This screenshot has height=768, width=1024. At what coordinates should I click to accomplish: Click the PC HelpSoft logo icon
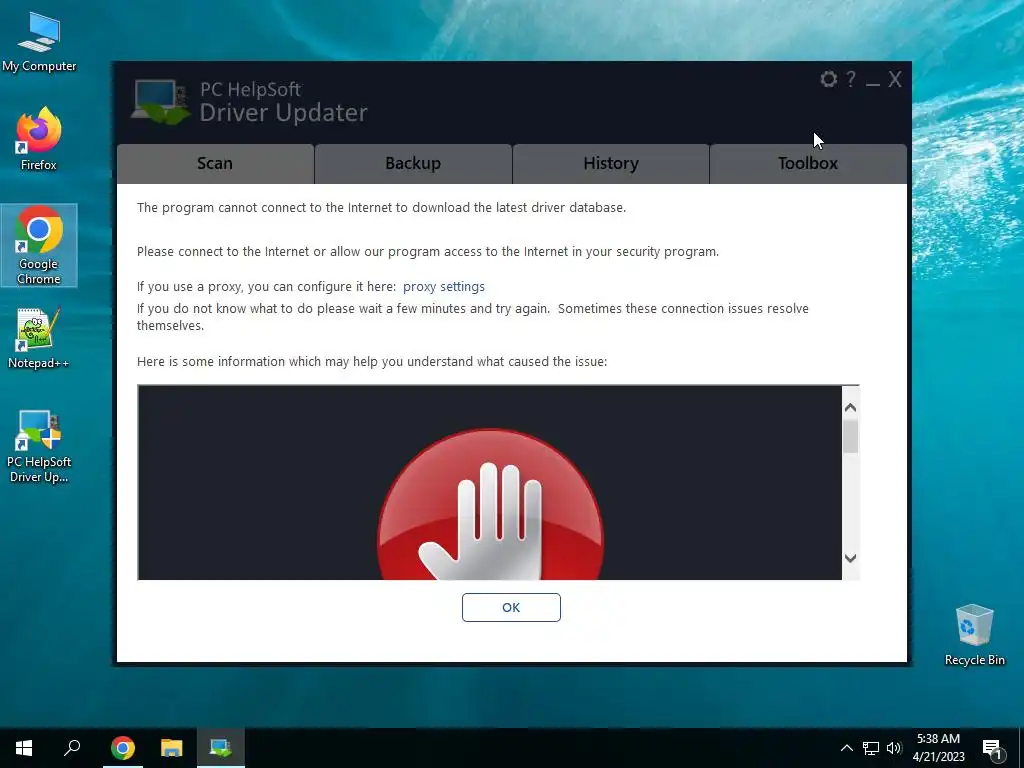click(160, 101)
